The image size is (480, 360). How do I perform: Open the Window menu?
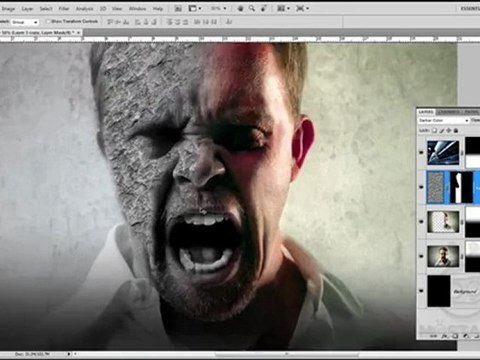pyautogui.click(x=137, y=9)
